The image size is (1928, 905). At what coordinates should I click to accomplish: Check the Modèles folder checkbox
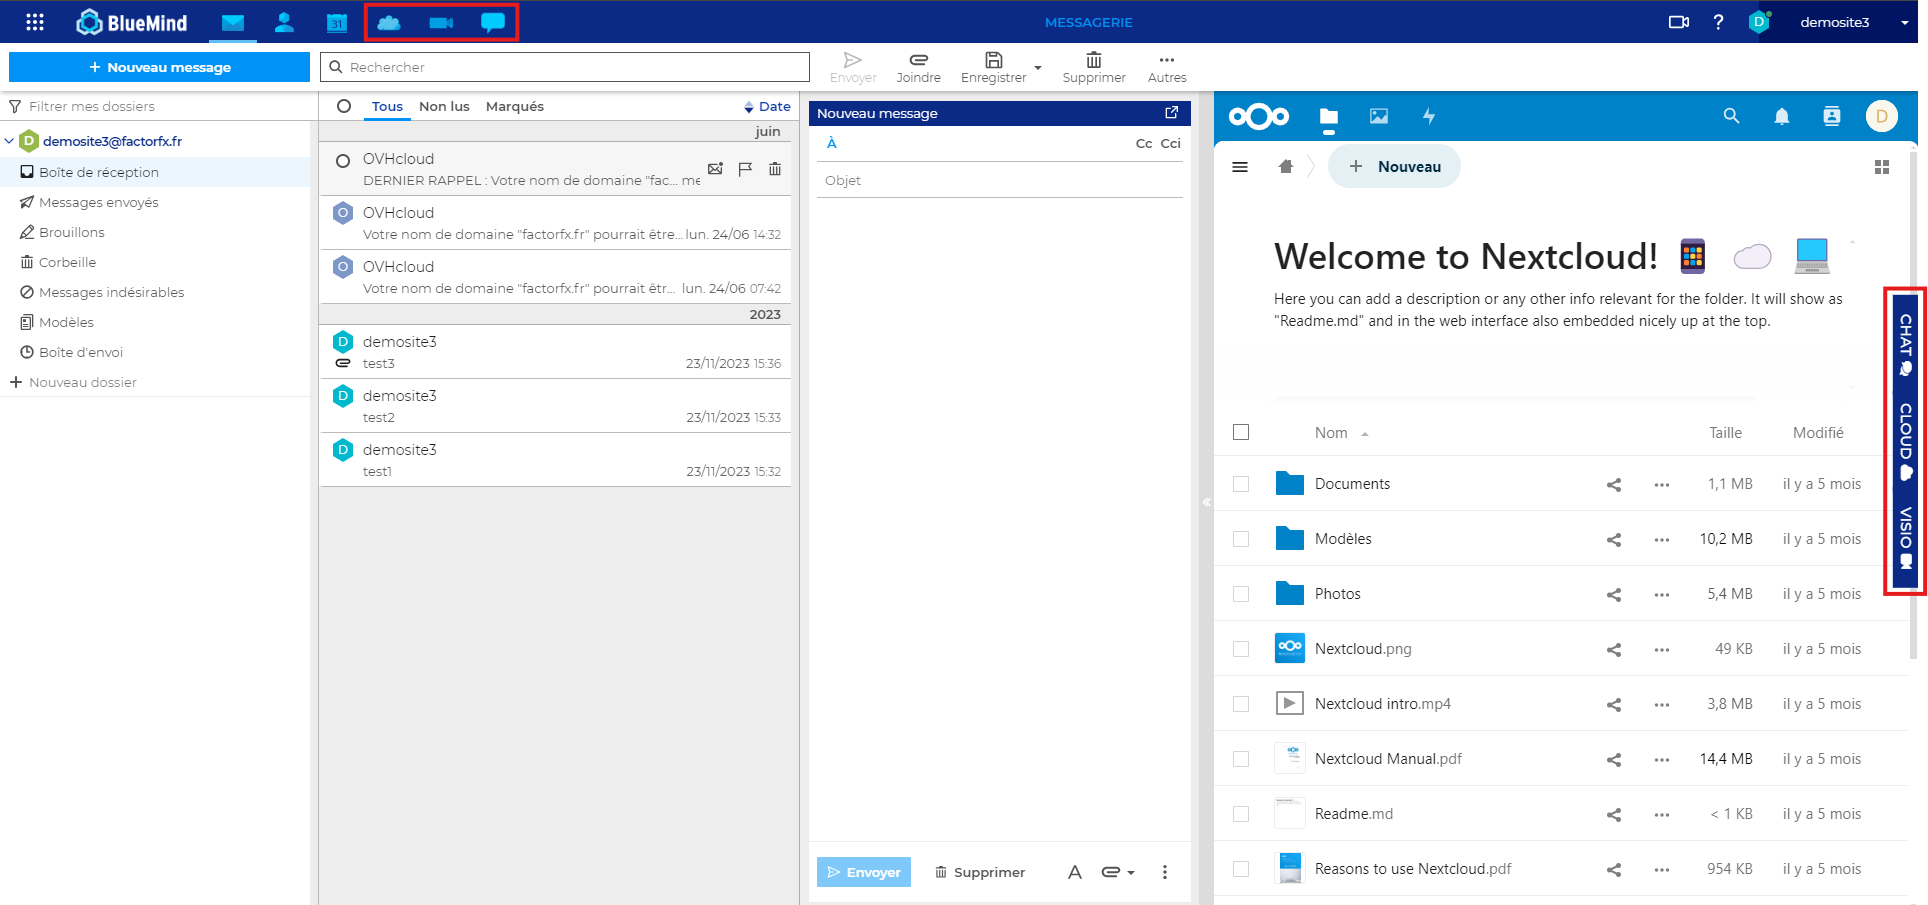(1241, 539)
